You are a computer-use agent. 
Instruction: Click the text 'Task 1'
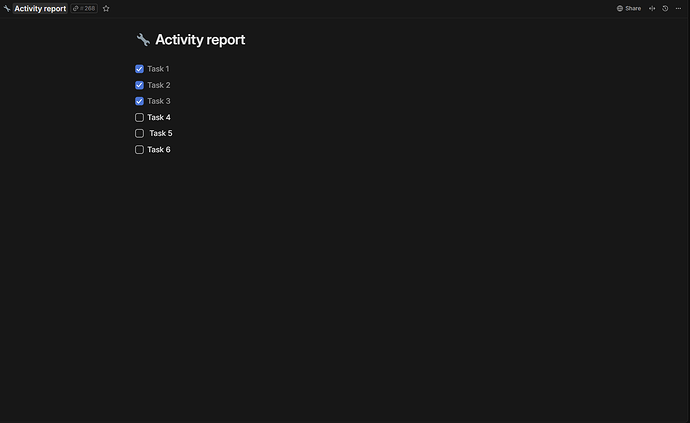tap(158, 69)
